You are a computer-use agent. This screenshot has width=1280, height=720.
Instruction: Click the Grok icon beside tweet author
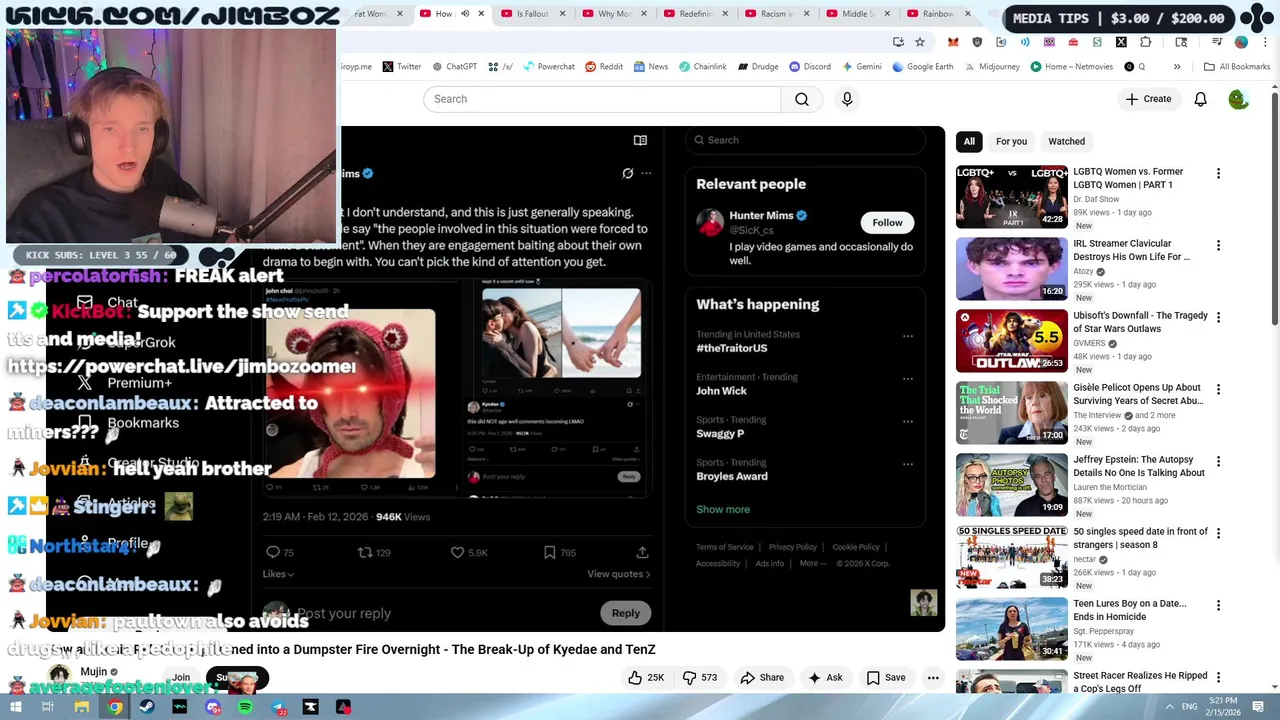627,173
